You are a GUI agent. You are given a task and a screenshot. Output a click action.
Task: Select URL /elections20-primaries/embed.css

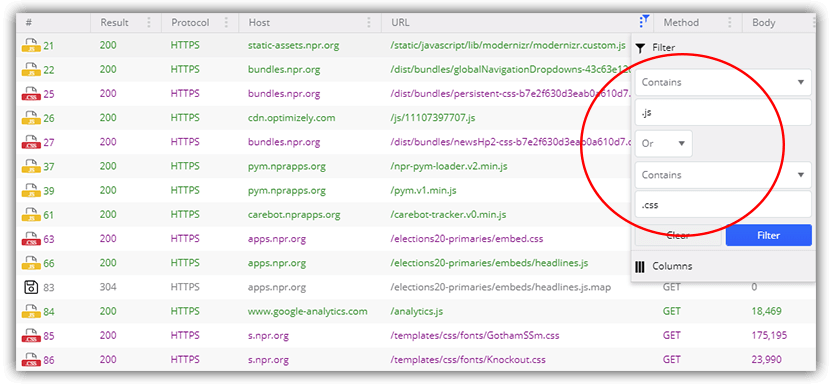pos(467,239)
